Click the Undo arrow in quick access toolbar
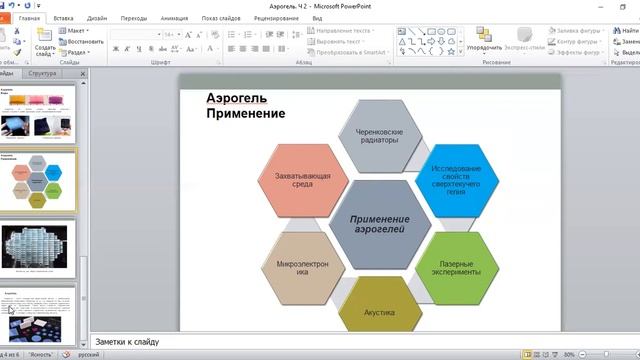Screen dimensions: 640x360 12,6
